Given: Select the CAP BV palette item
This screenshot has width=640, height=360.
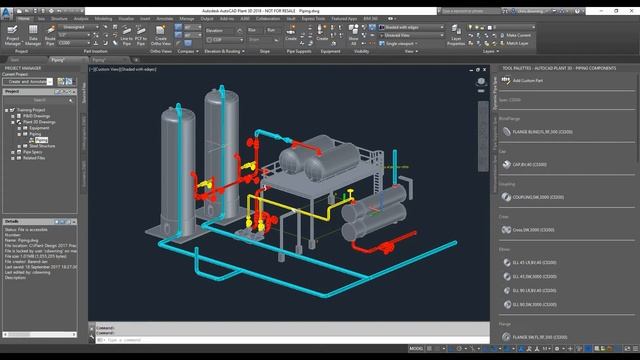Looking at the screenshot, I should click(525, 164).
